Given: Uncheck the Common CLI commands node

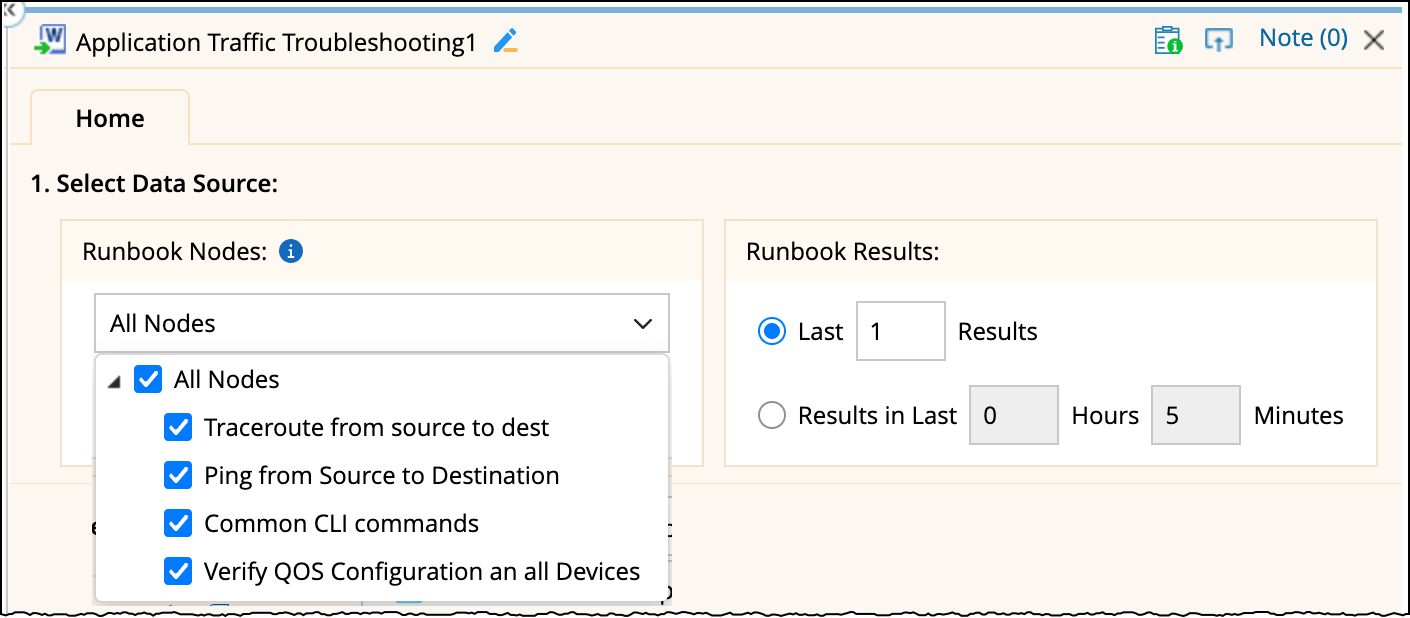Looking at the screenshot, I should (x=178, y=524).
